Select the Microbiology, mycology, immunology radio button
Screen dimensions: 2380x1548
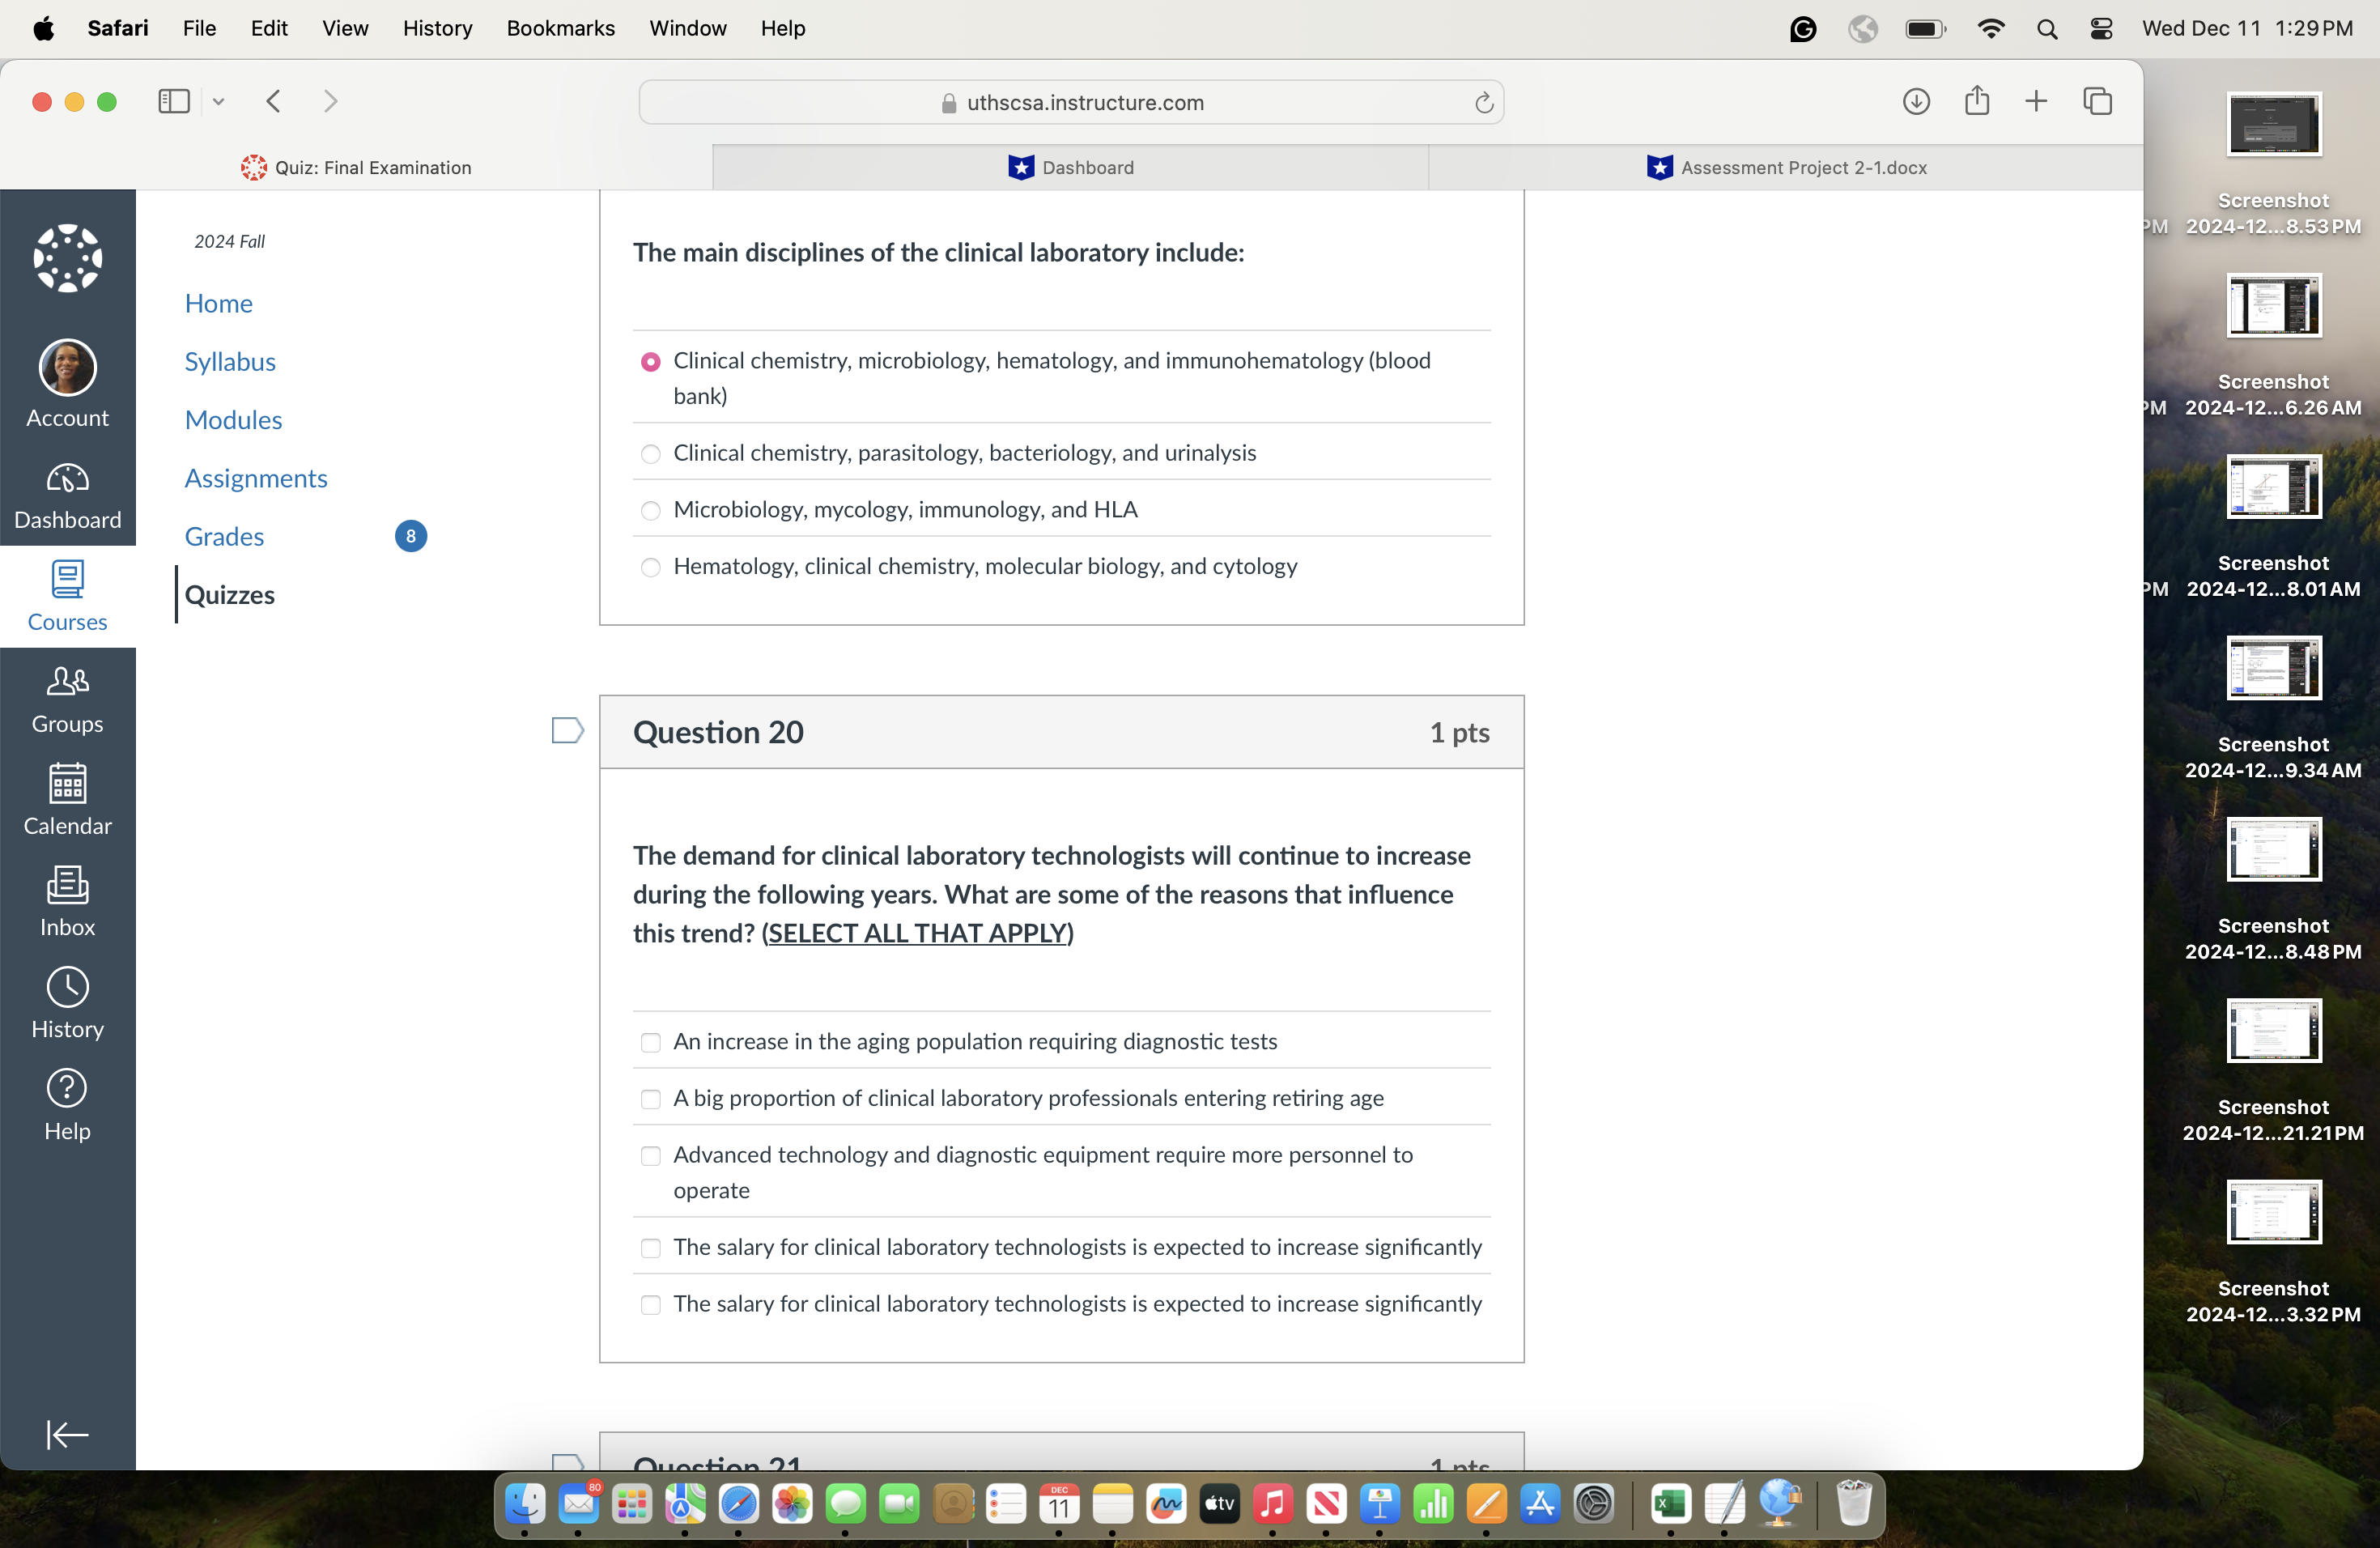pyautogui.click(x=650, y=510)
